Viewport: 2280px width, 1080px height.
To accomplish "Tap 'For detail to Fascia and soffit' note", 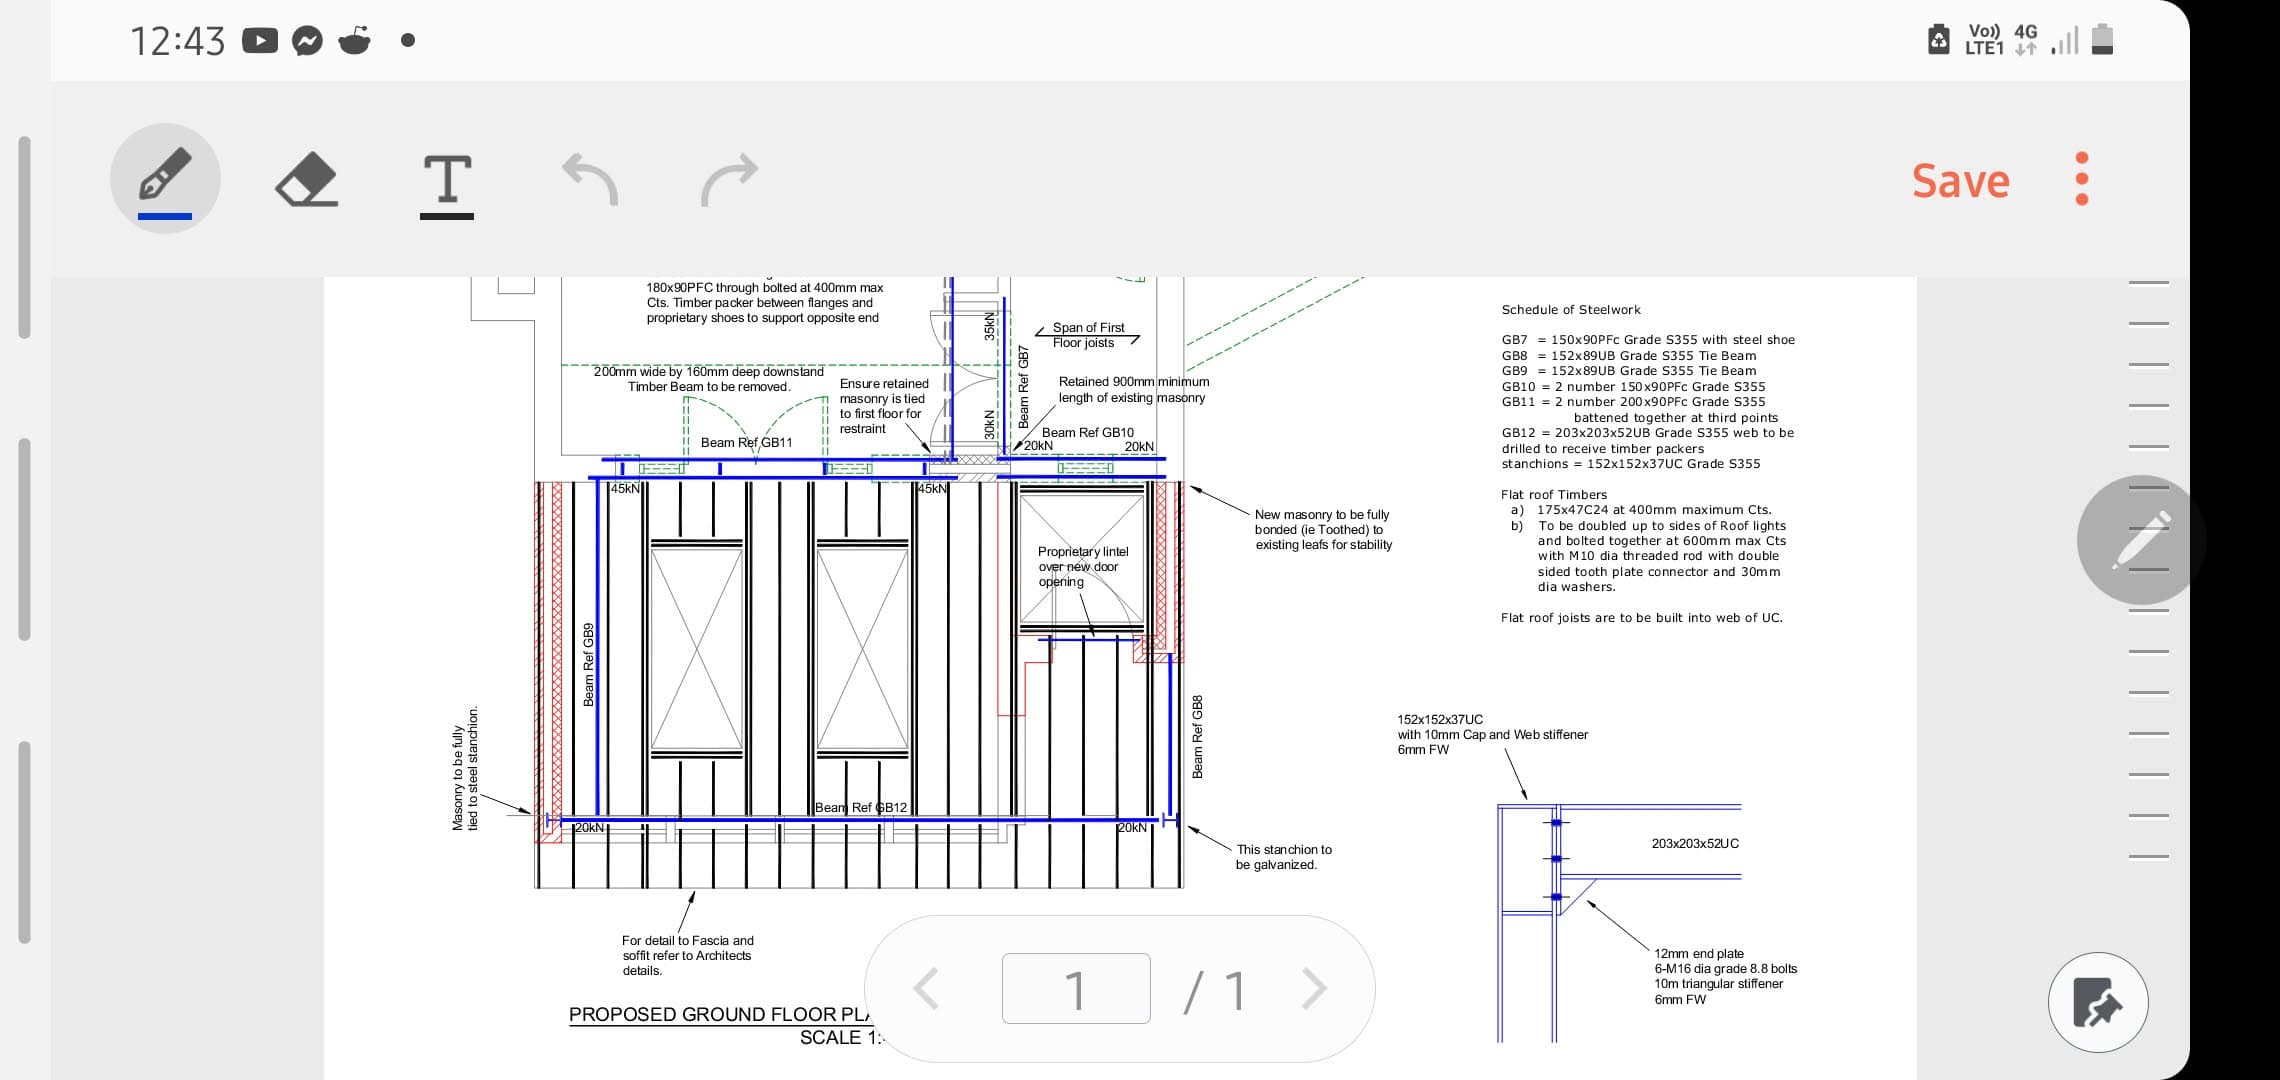I will [688, 956].
